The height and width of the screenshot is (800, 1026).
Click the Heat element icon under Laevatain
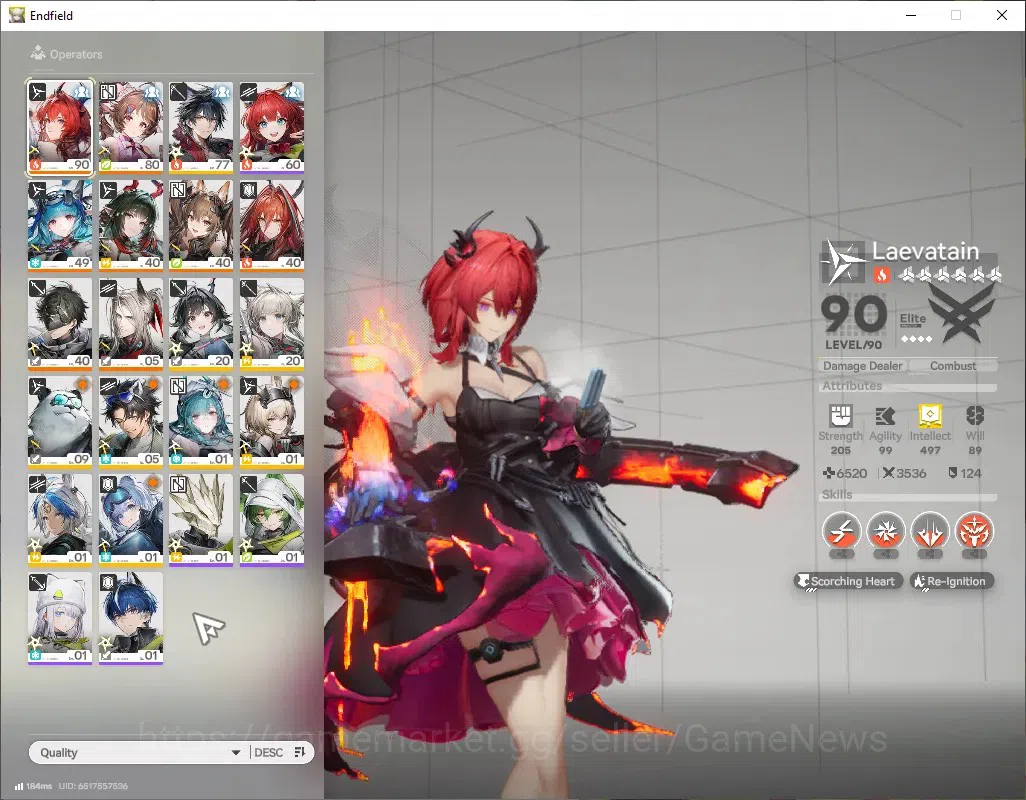[x=881, y=275]
